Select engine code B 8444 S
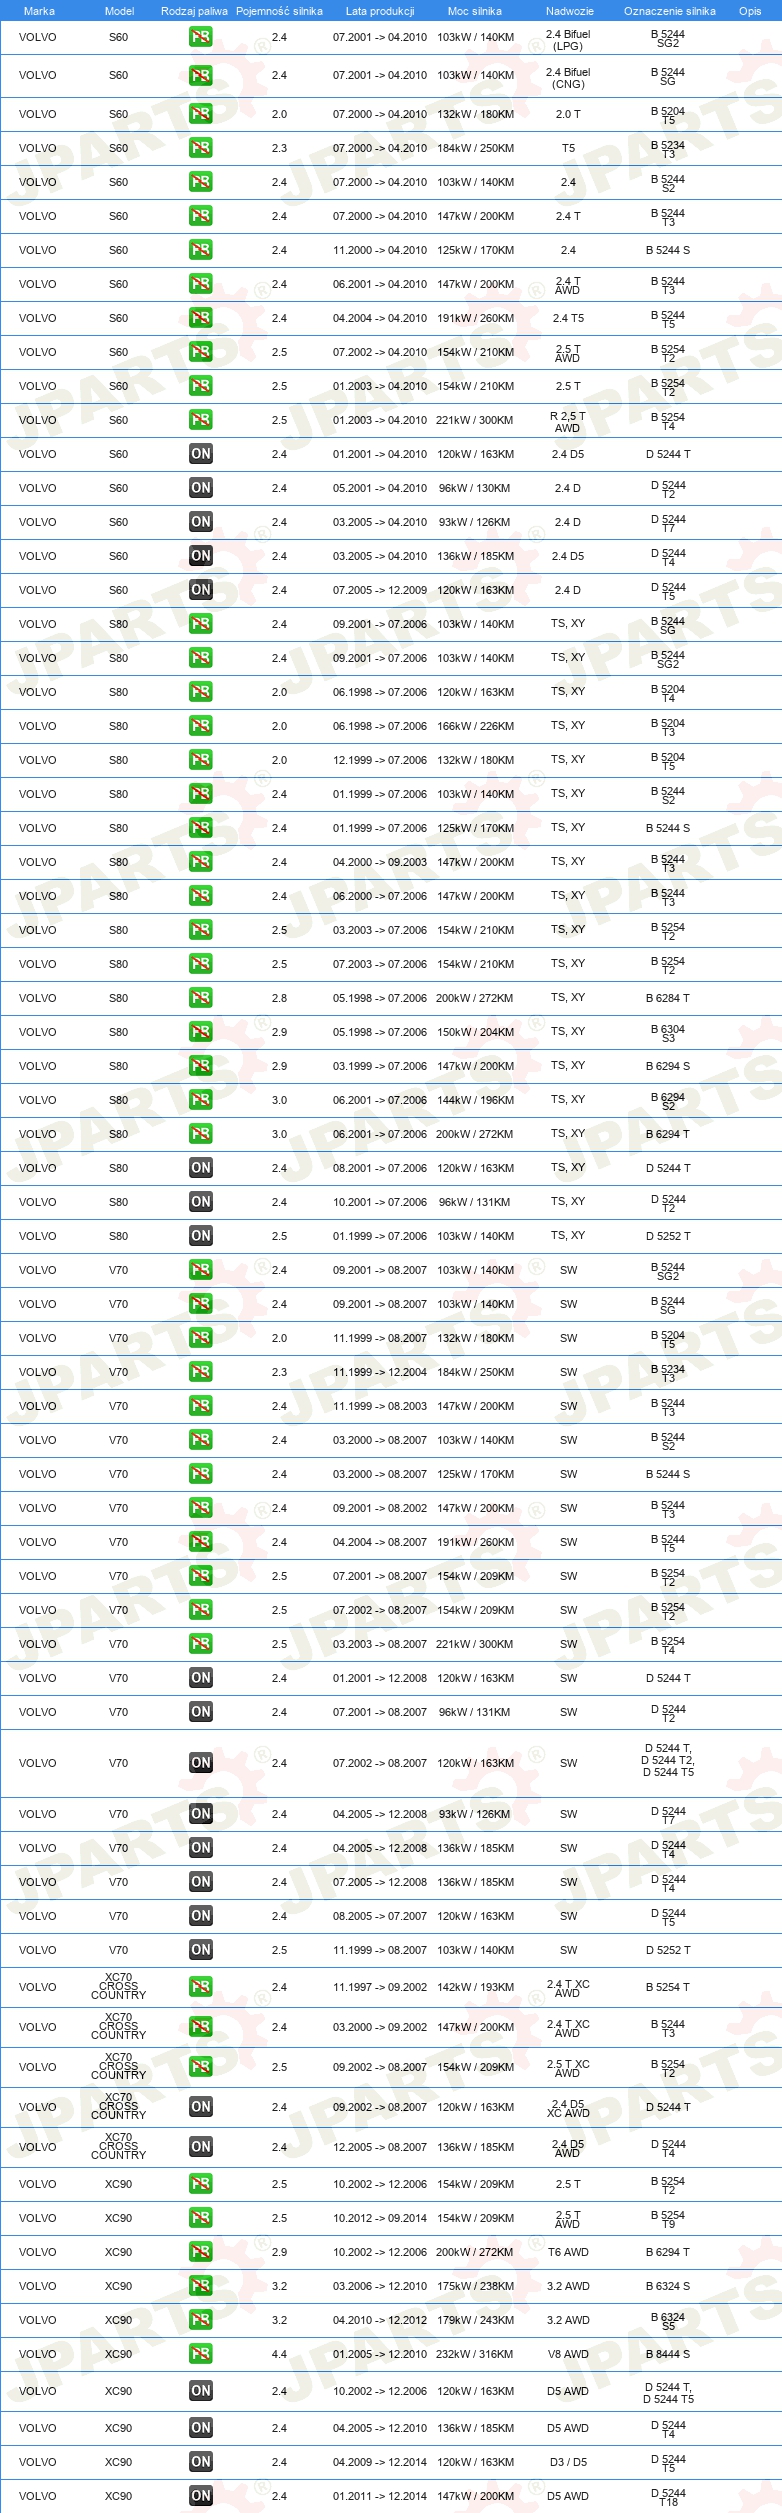782x2513 pixels. 668,2354
